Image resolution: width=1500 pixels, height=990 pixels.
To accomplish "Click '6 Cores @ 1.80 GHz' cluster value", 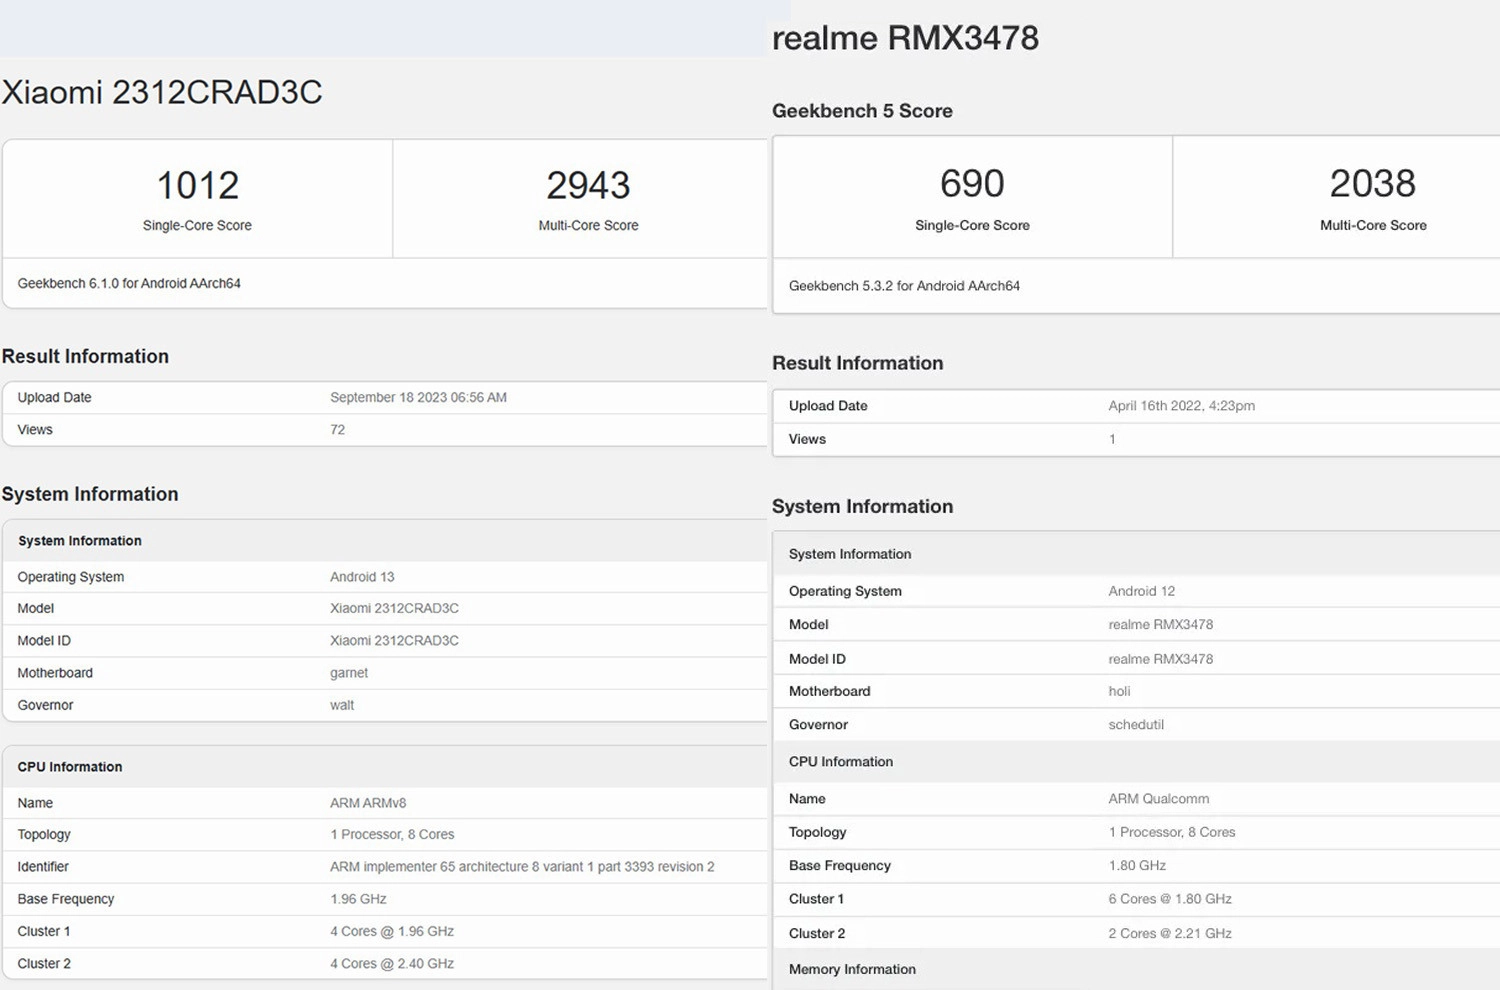I will 1170,899.
